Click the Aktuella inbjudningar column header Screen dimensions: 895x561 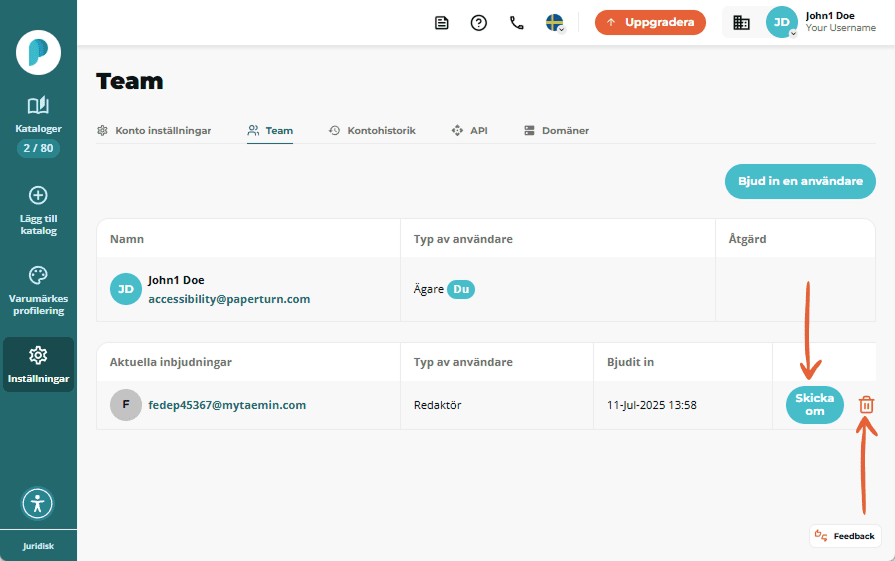pyautogui.click(x=171, y=362)
